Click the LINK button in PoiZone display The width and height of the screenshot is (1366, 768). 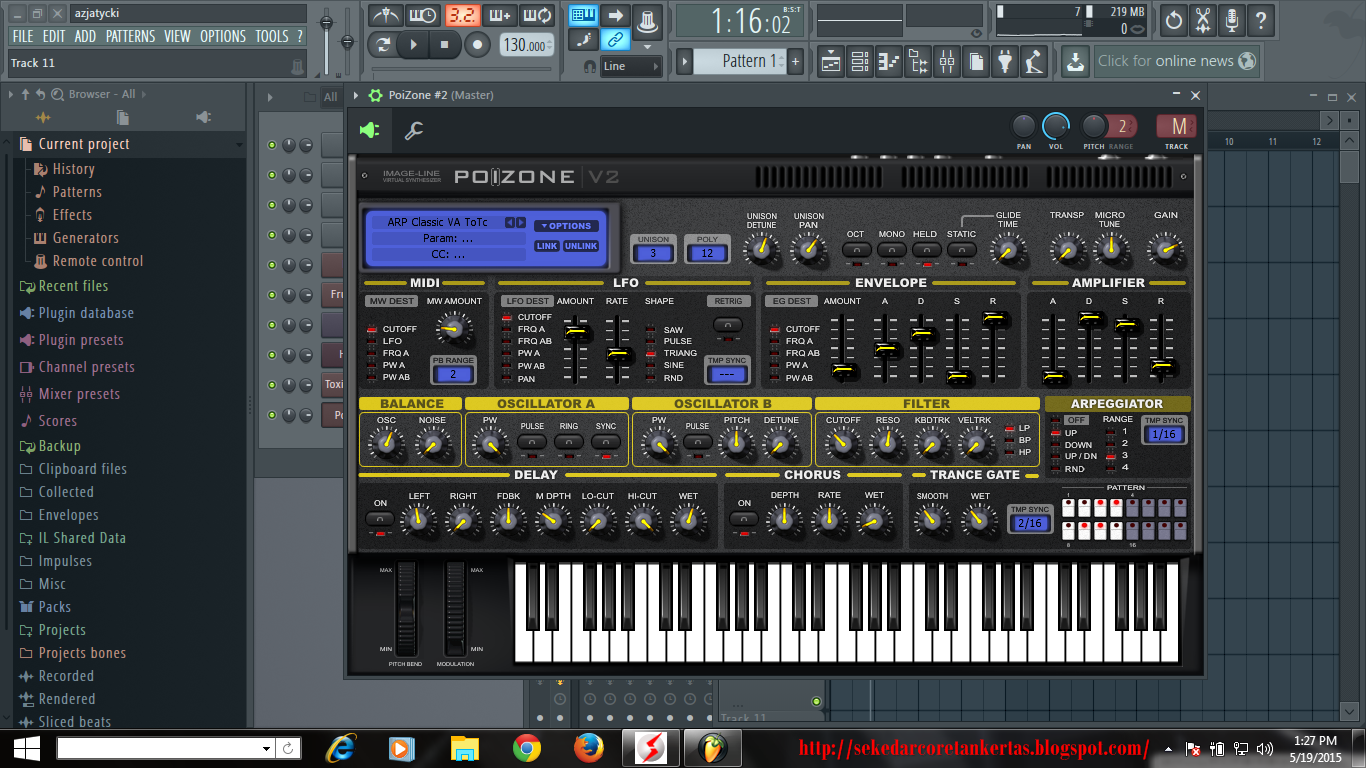[x=547, y=246]
